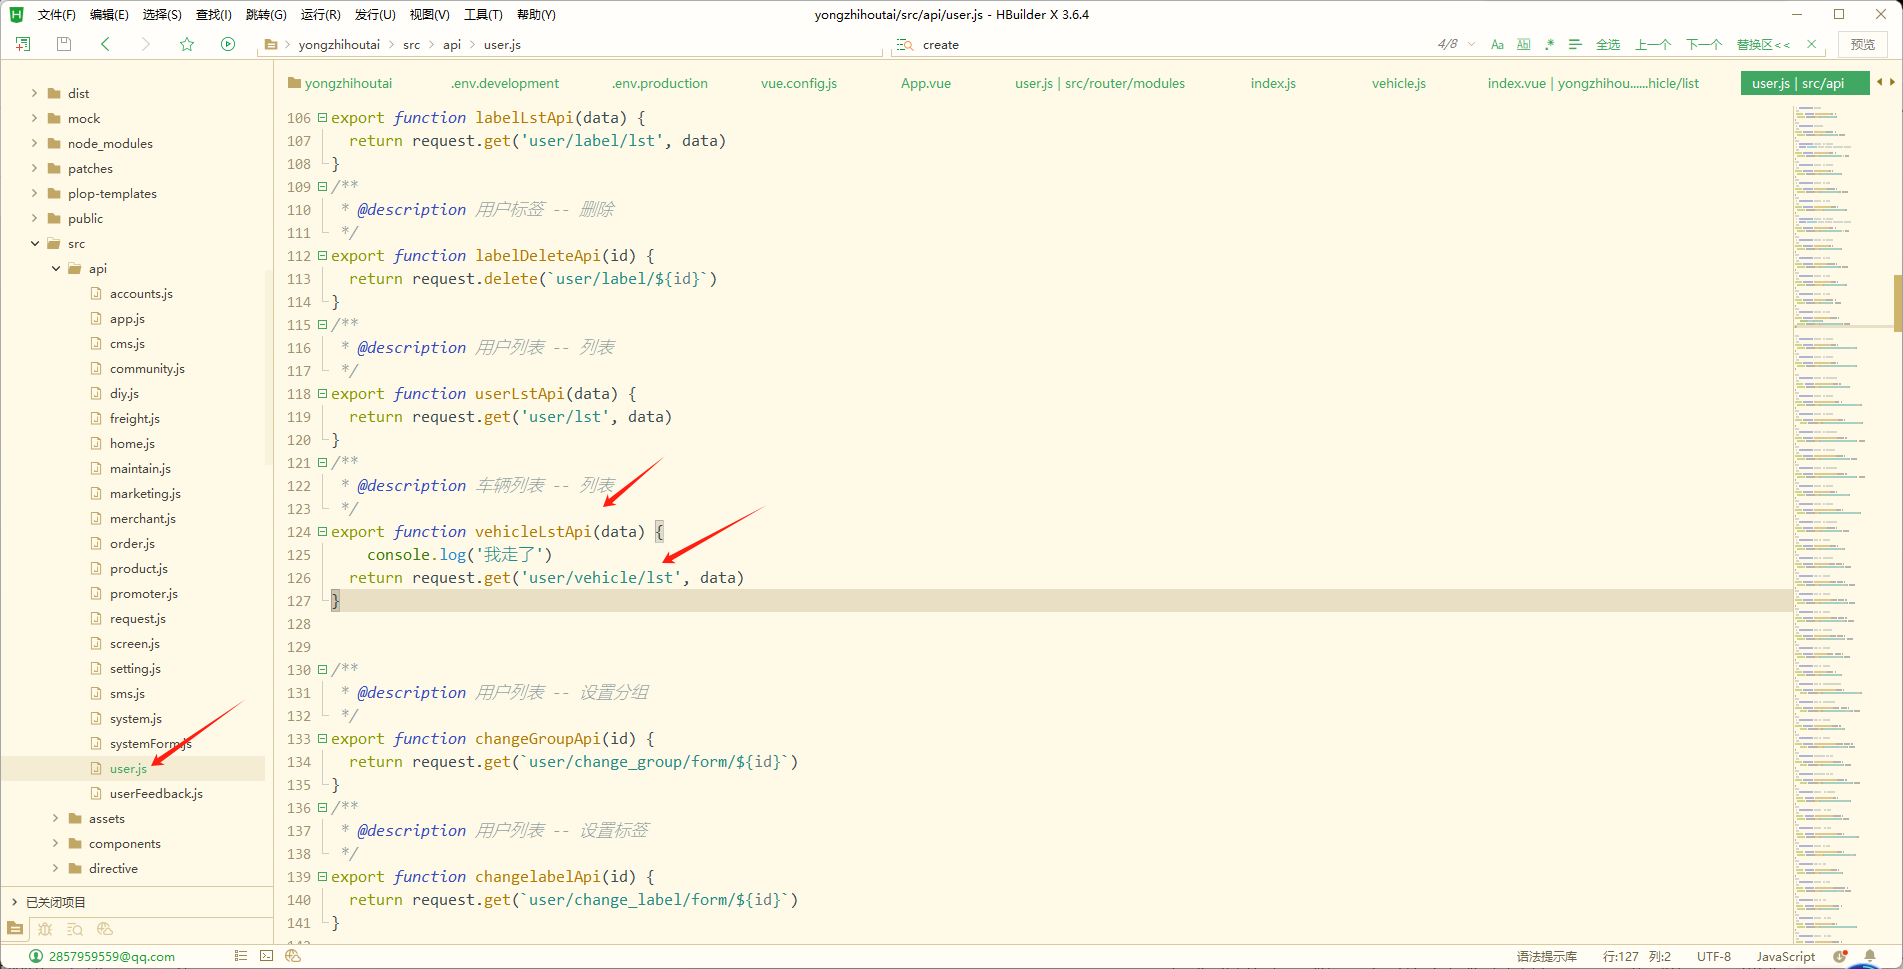
Task: Open the terminal icon in status bar
Action: point(266,956)
